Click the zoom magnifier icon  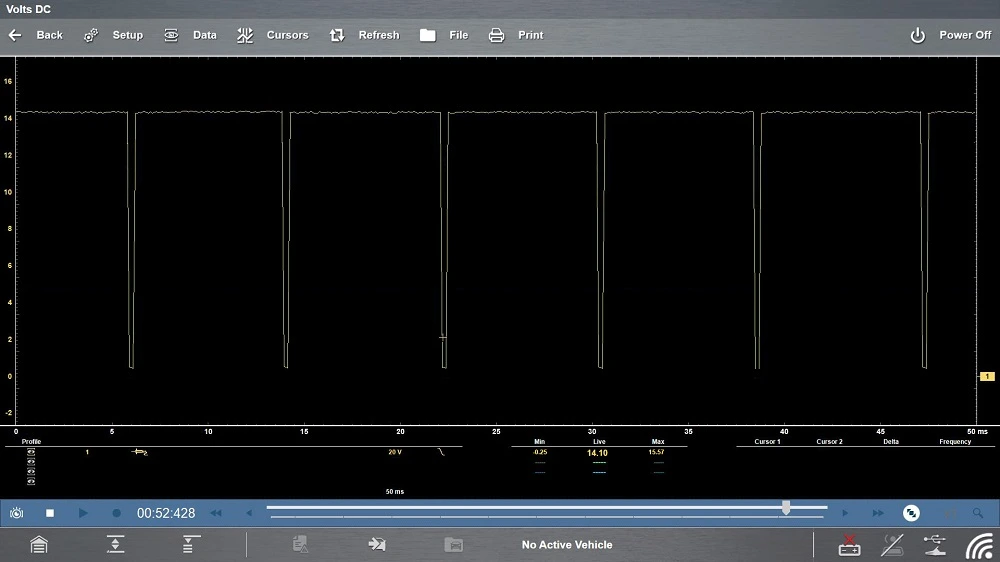[x=978, y=513]
